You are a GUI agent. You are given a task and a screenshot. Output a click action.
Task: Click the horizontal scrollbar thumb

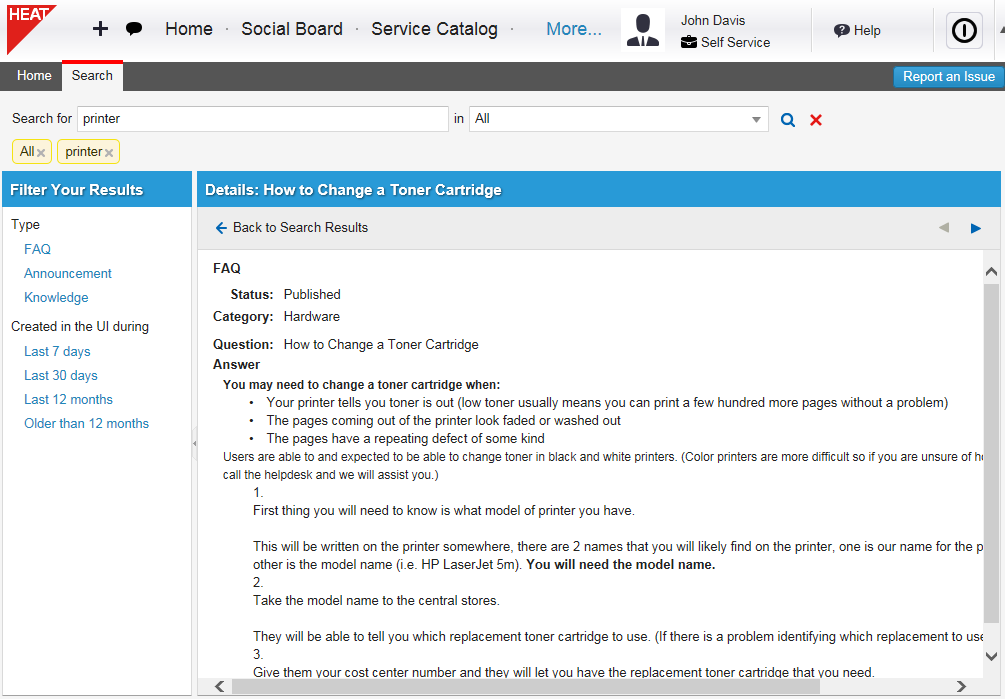tap(526, 686)
